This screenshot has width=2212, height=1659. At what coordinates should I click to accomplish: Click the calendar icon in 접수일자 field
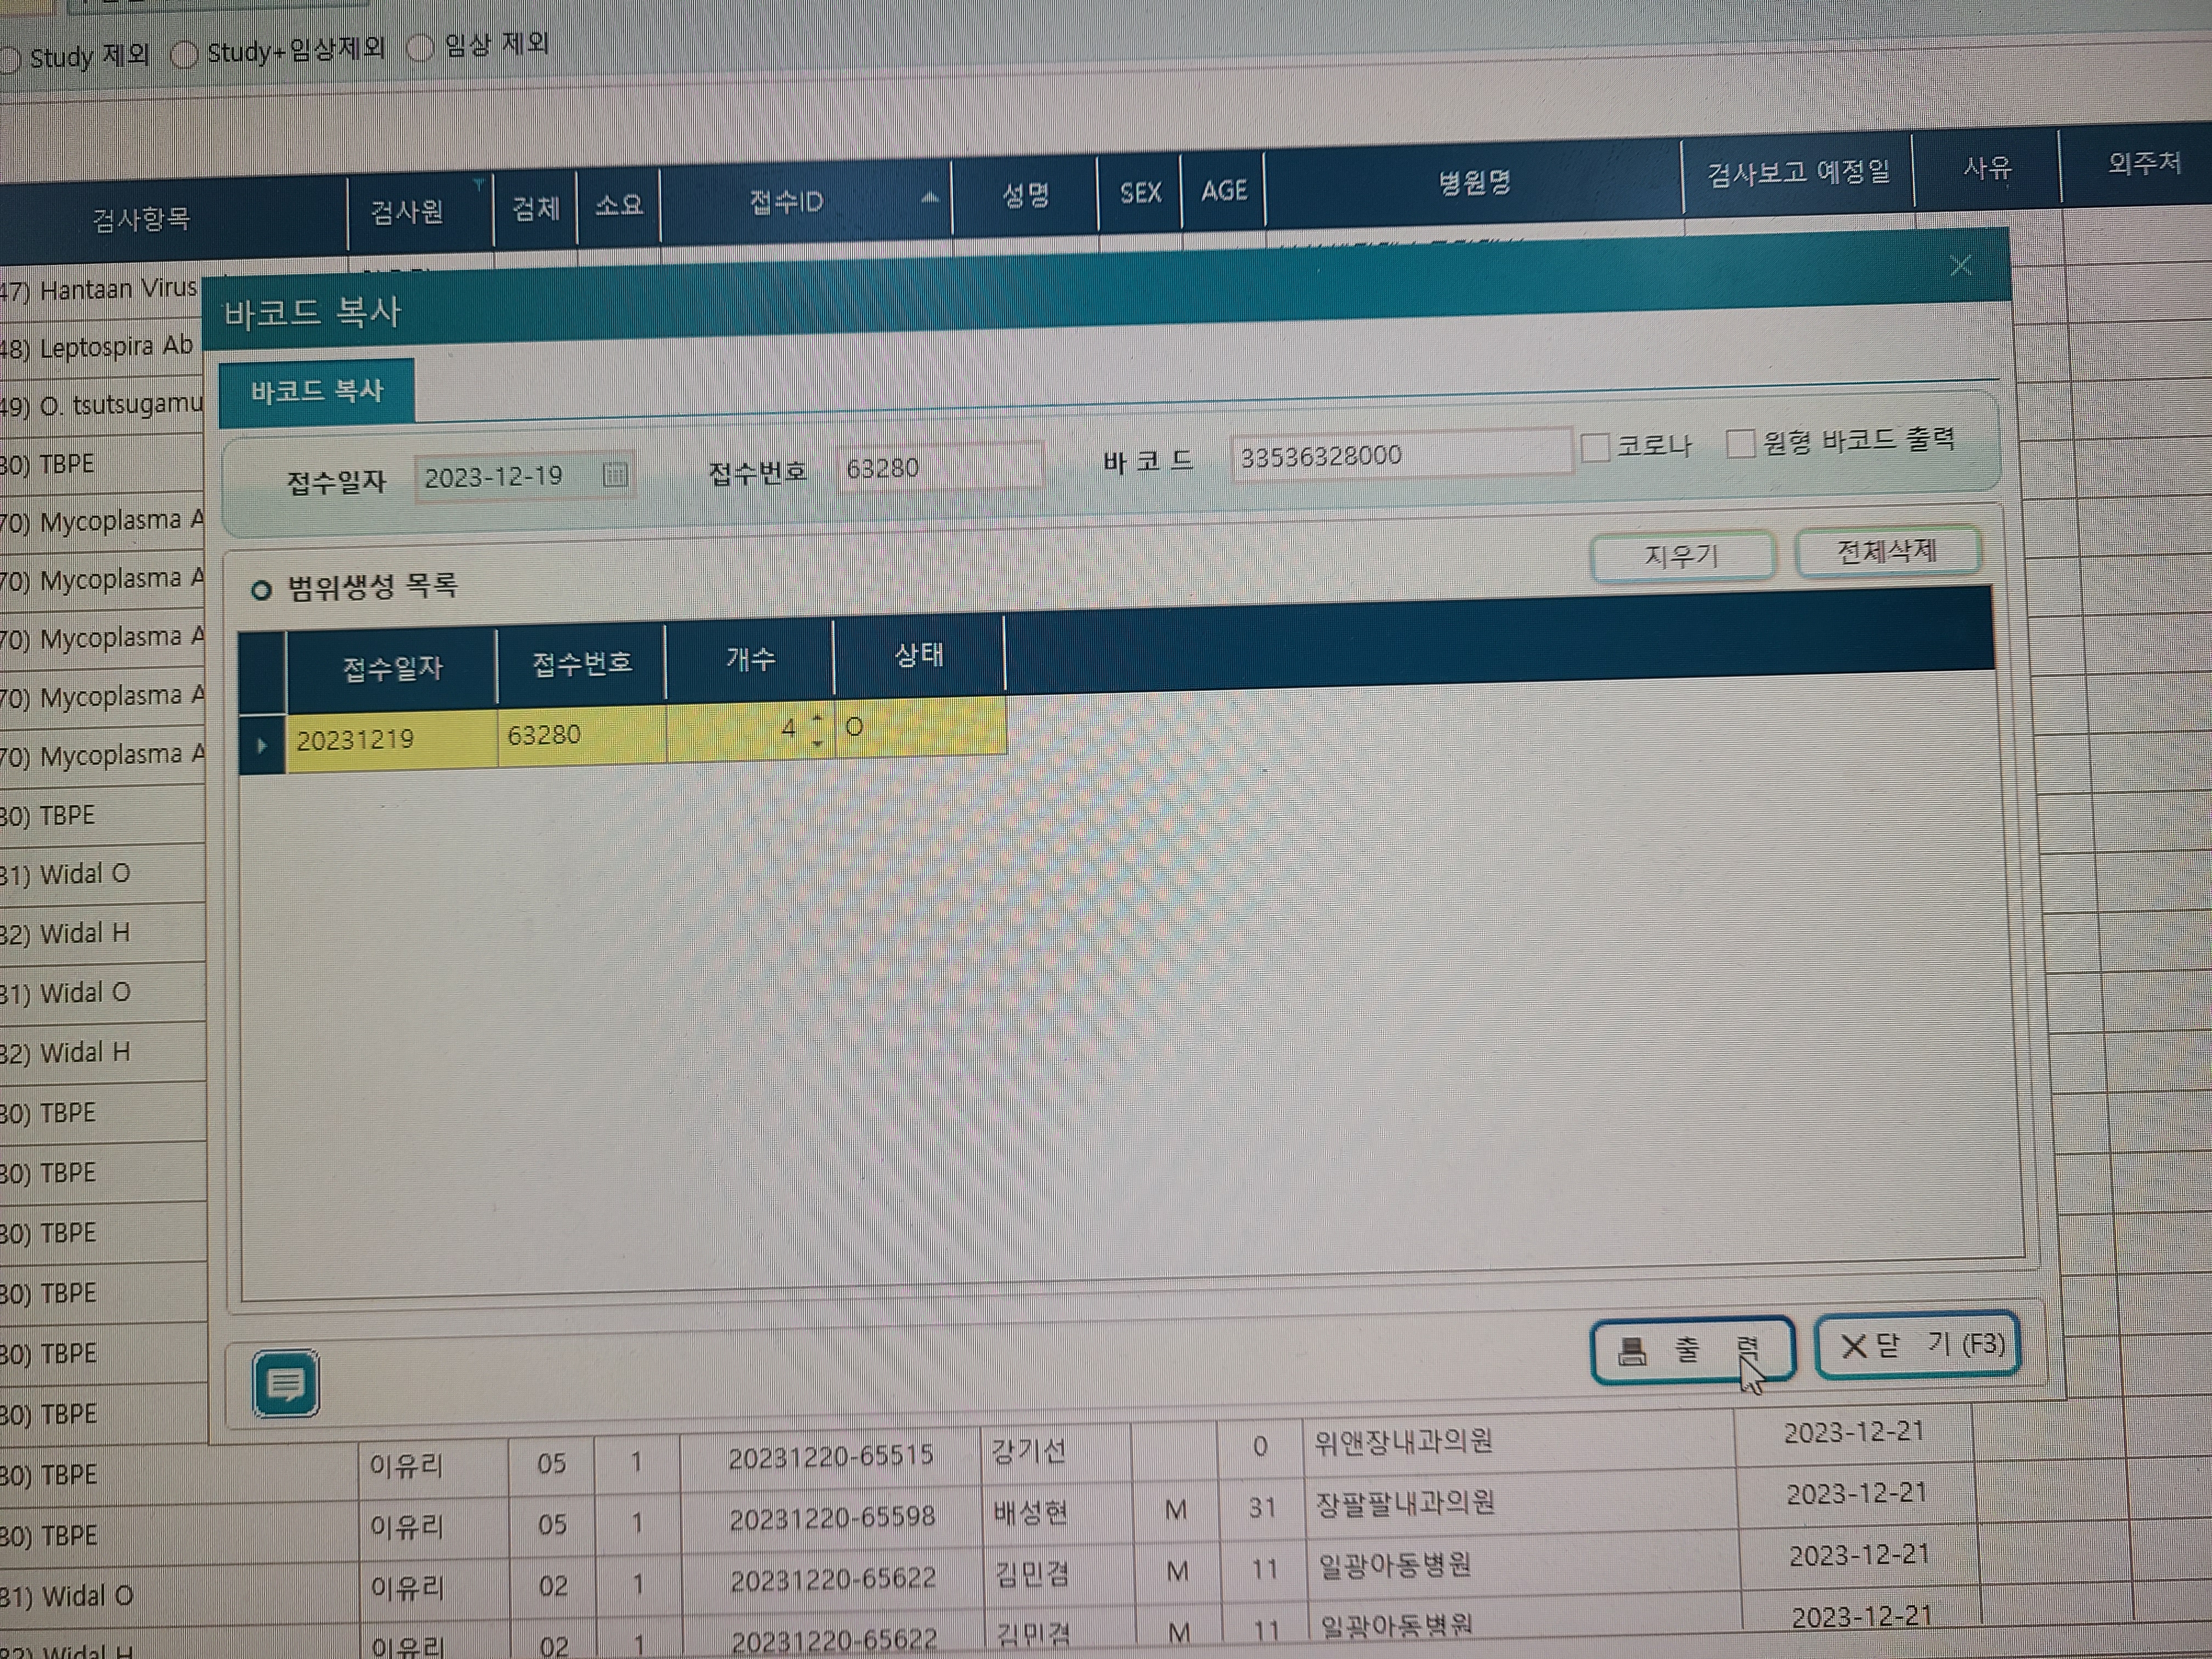click(x=615, y=474)
